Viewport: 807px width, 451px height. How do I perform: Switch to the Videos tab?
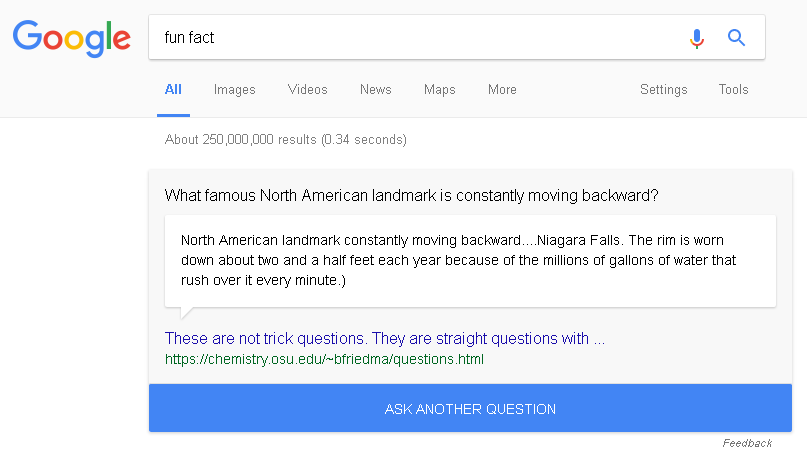pyautogui.click(x=307, y=90)
